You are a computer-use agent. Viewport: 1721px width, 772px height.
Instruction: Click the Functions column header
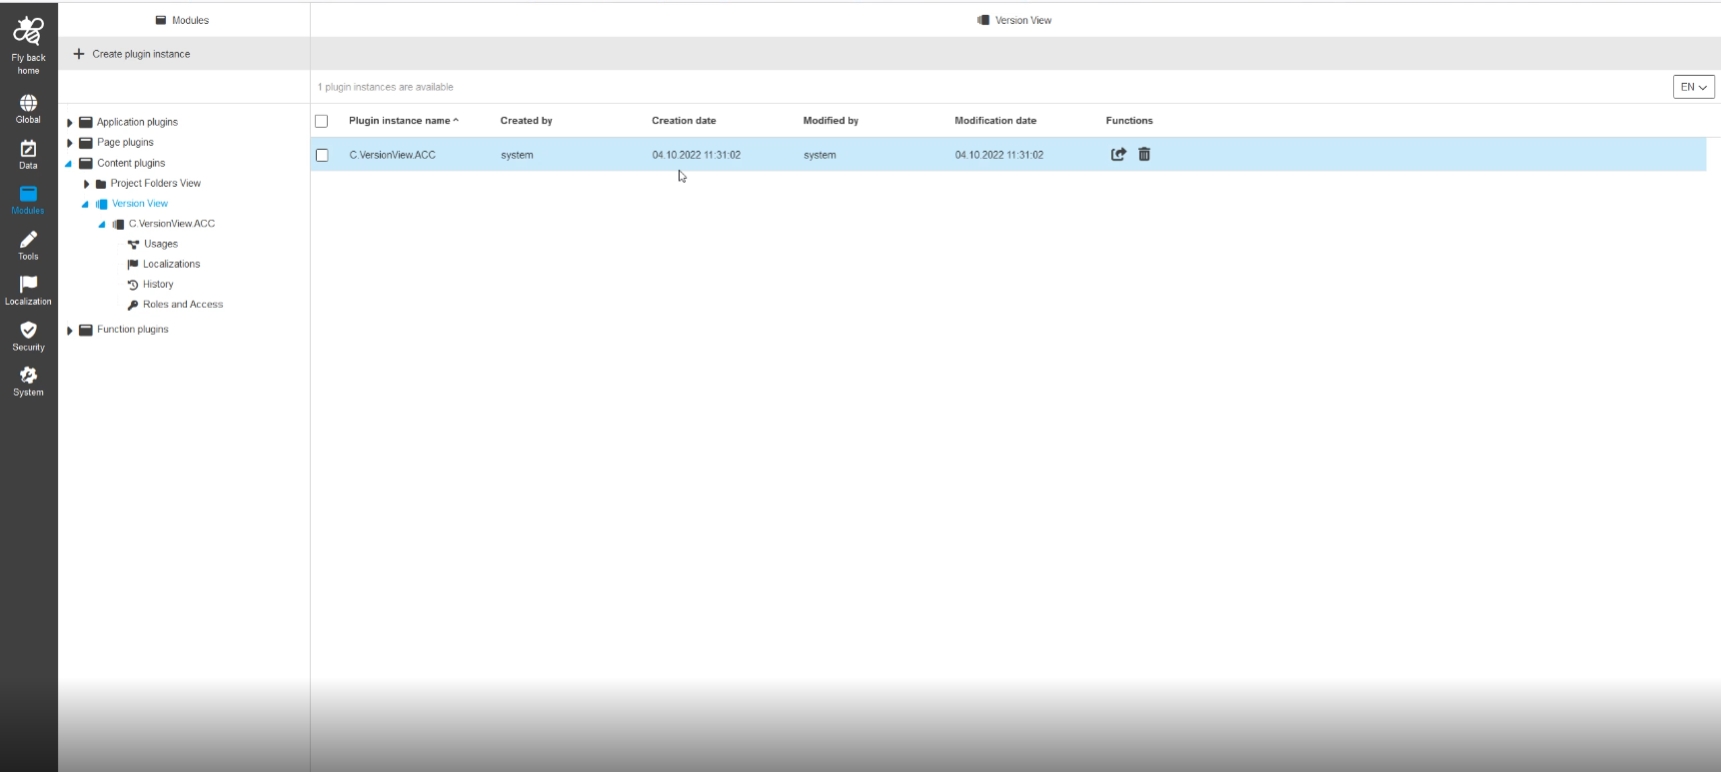pos(1129,121)
